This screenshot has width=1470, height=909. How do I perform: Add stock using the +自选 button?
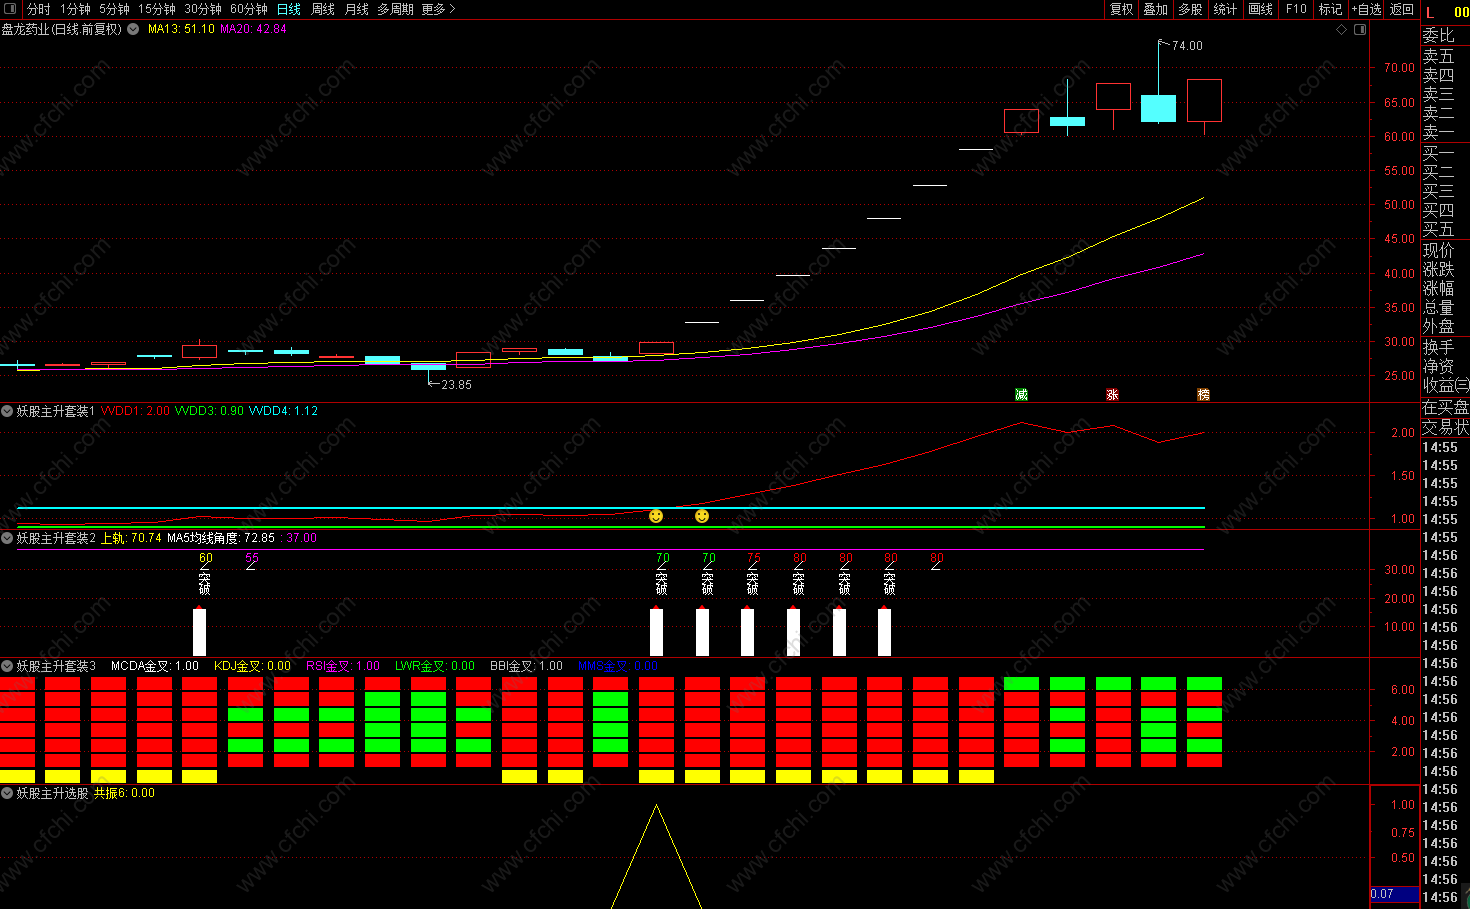point(1366,9)
